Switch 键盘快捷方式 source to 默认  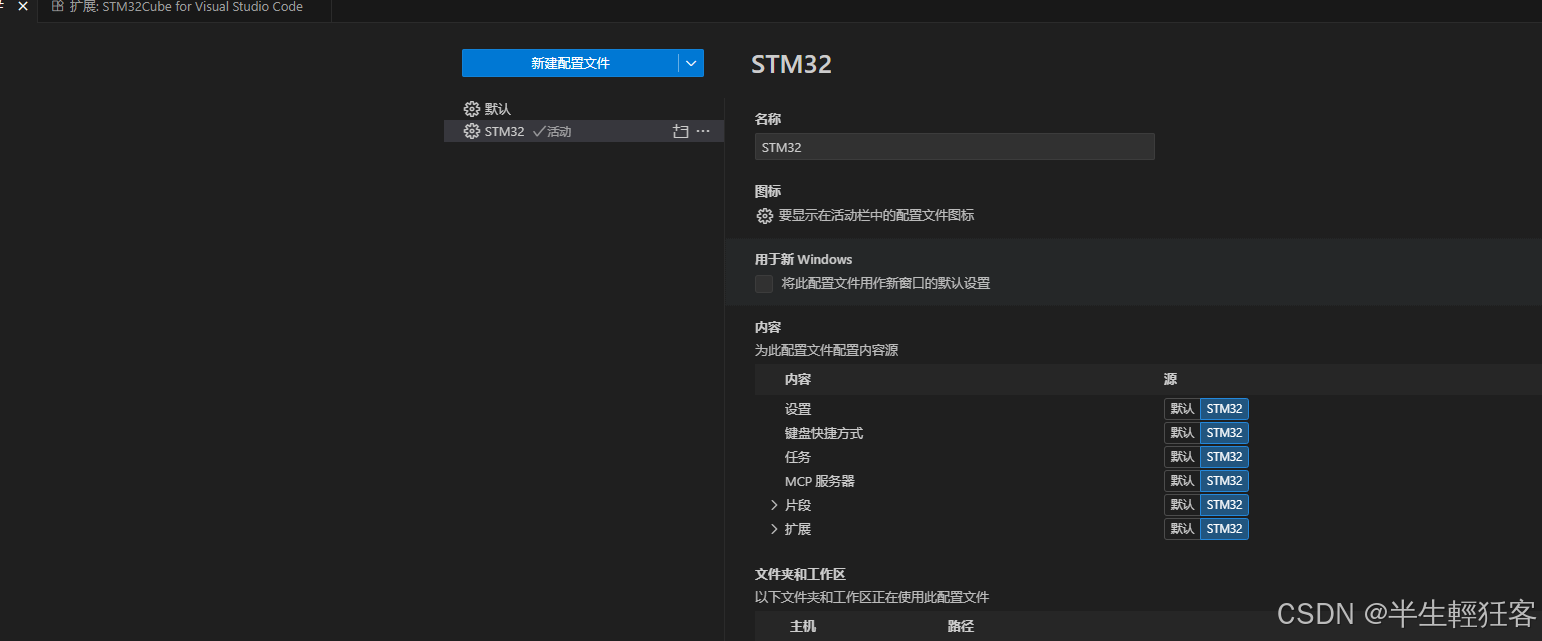click(x=1181, y=432)
